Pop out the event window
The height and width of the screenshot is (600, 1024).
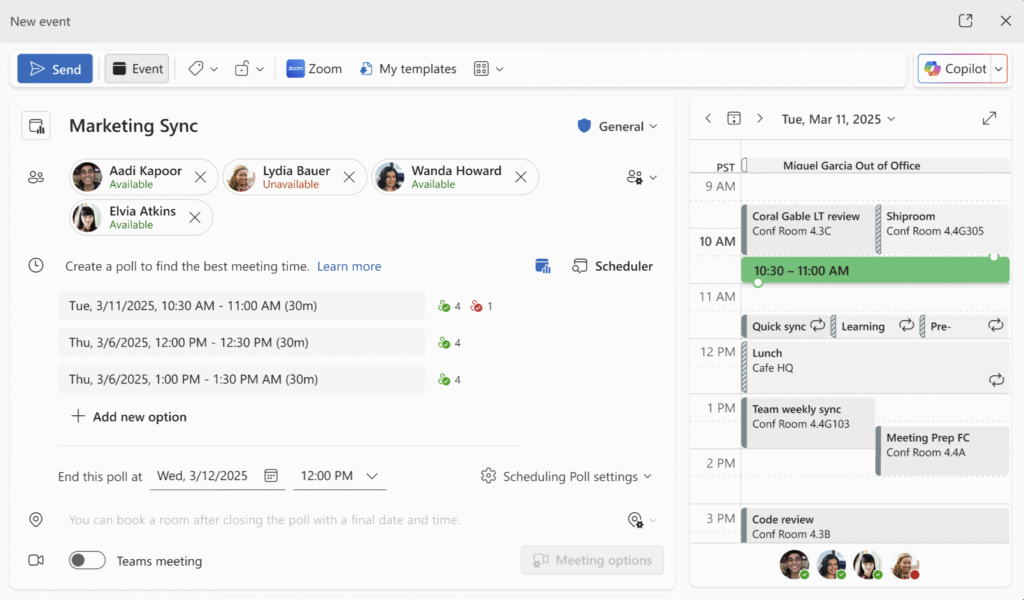tap(965, 21)
